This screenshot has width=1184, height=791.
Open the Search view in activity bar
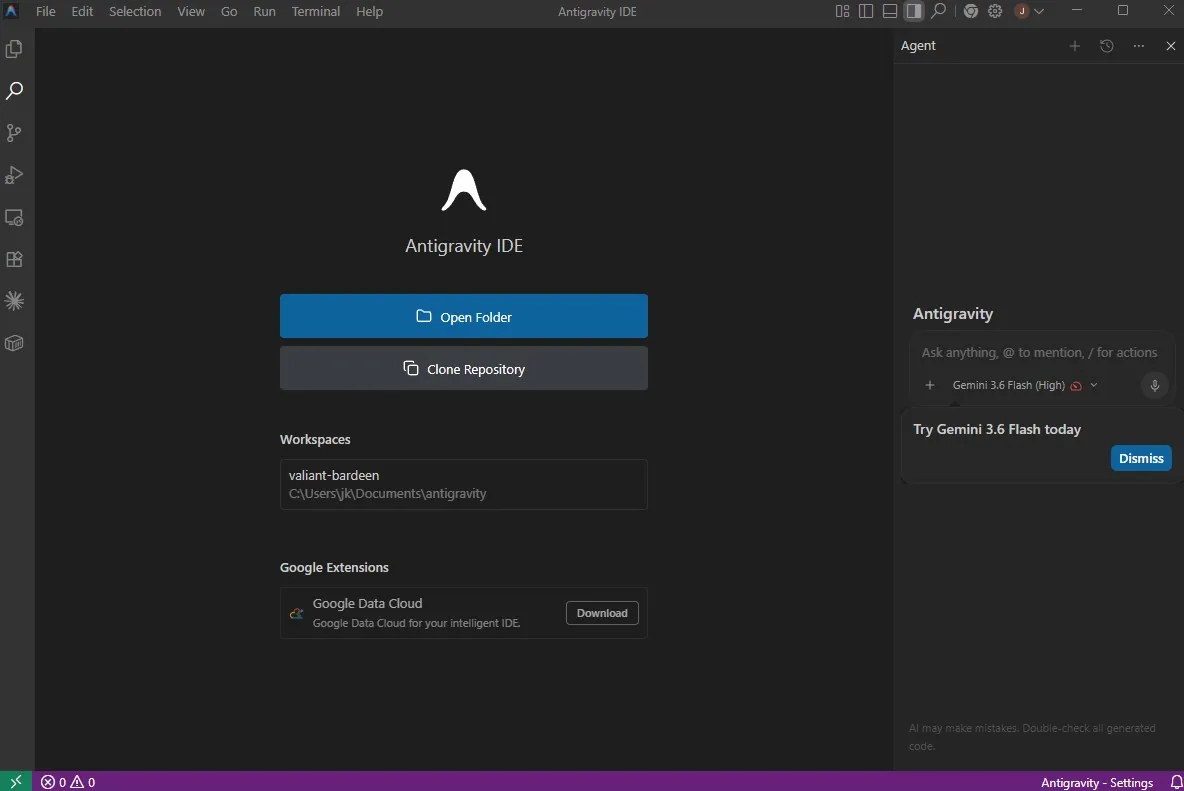pyautogui.click(x=14, y=91)
